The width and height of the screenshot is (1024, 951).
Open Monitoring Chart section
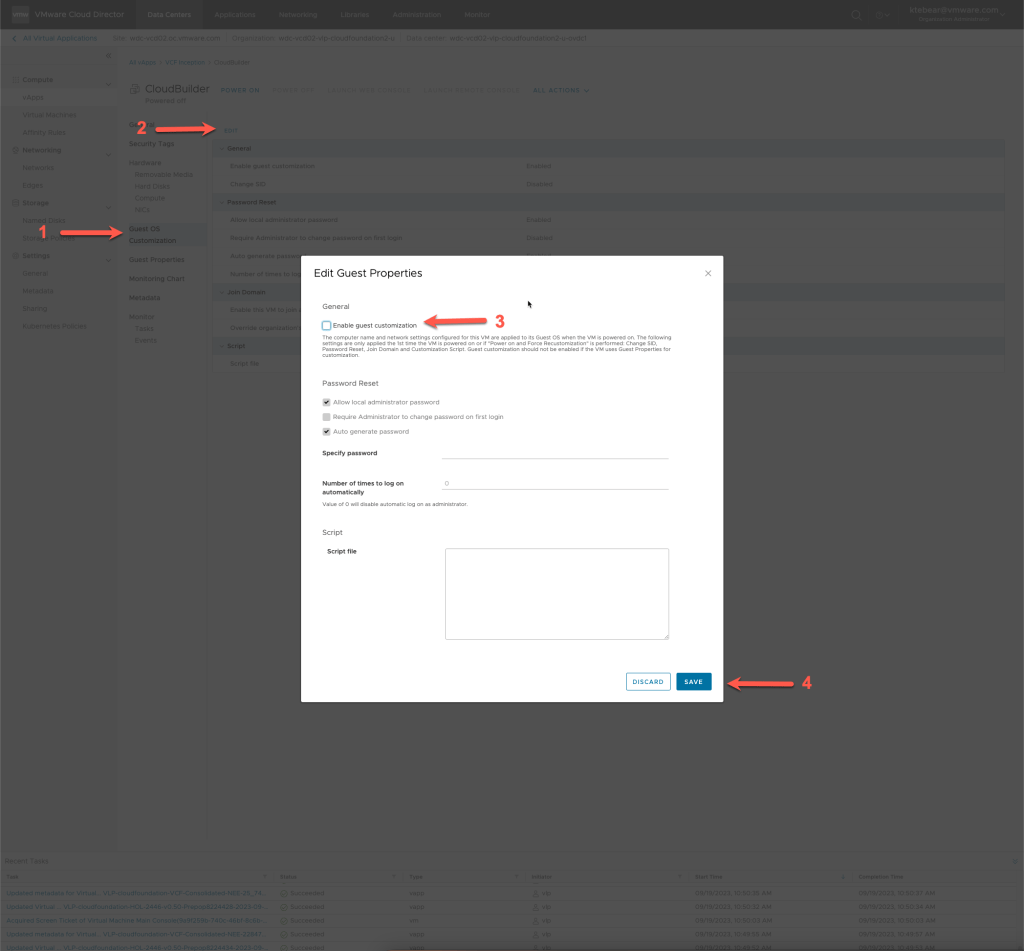157,279
